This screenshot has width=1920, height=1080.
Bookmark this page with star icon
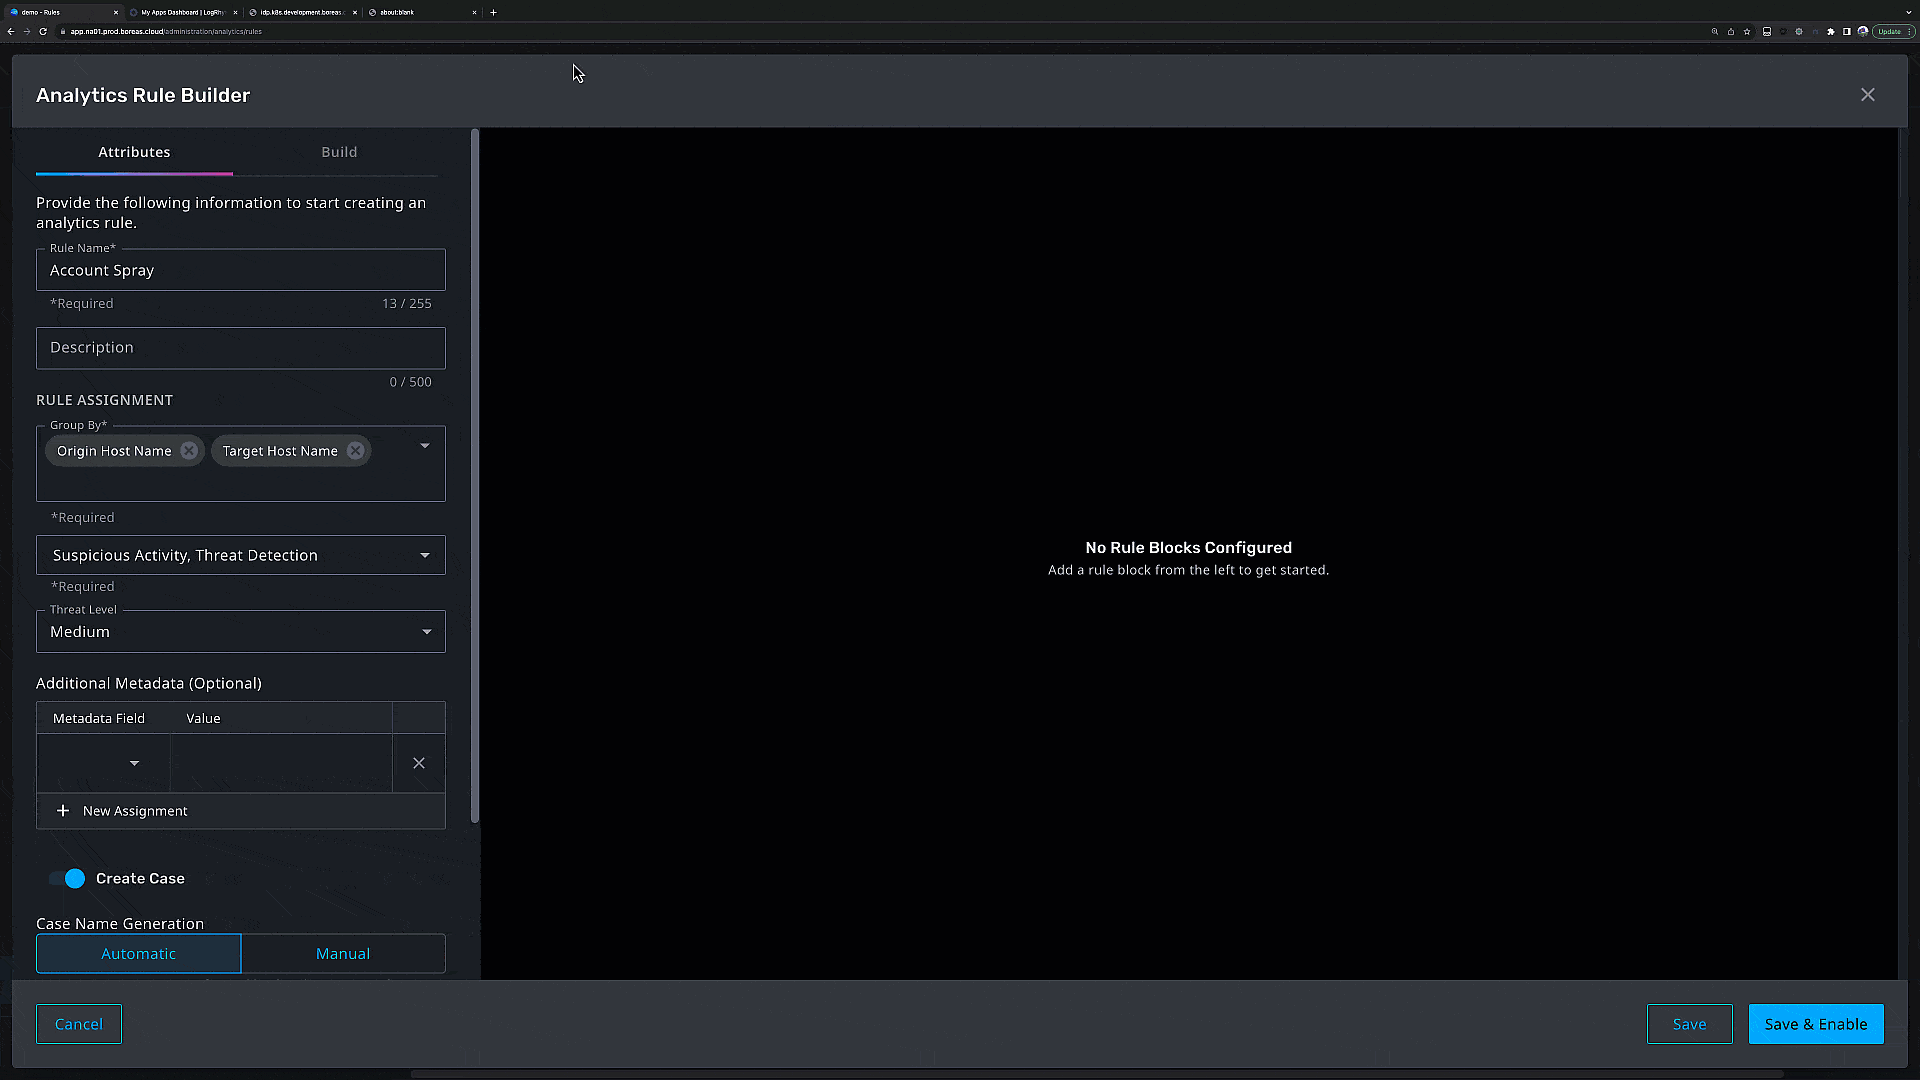1747,31
